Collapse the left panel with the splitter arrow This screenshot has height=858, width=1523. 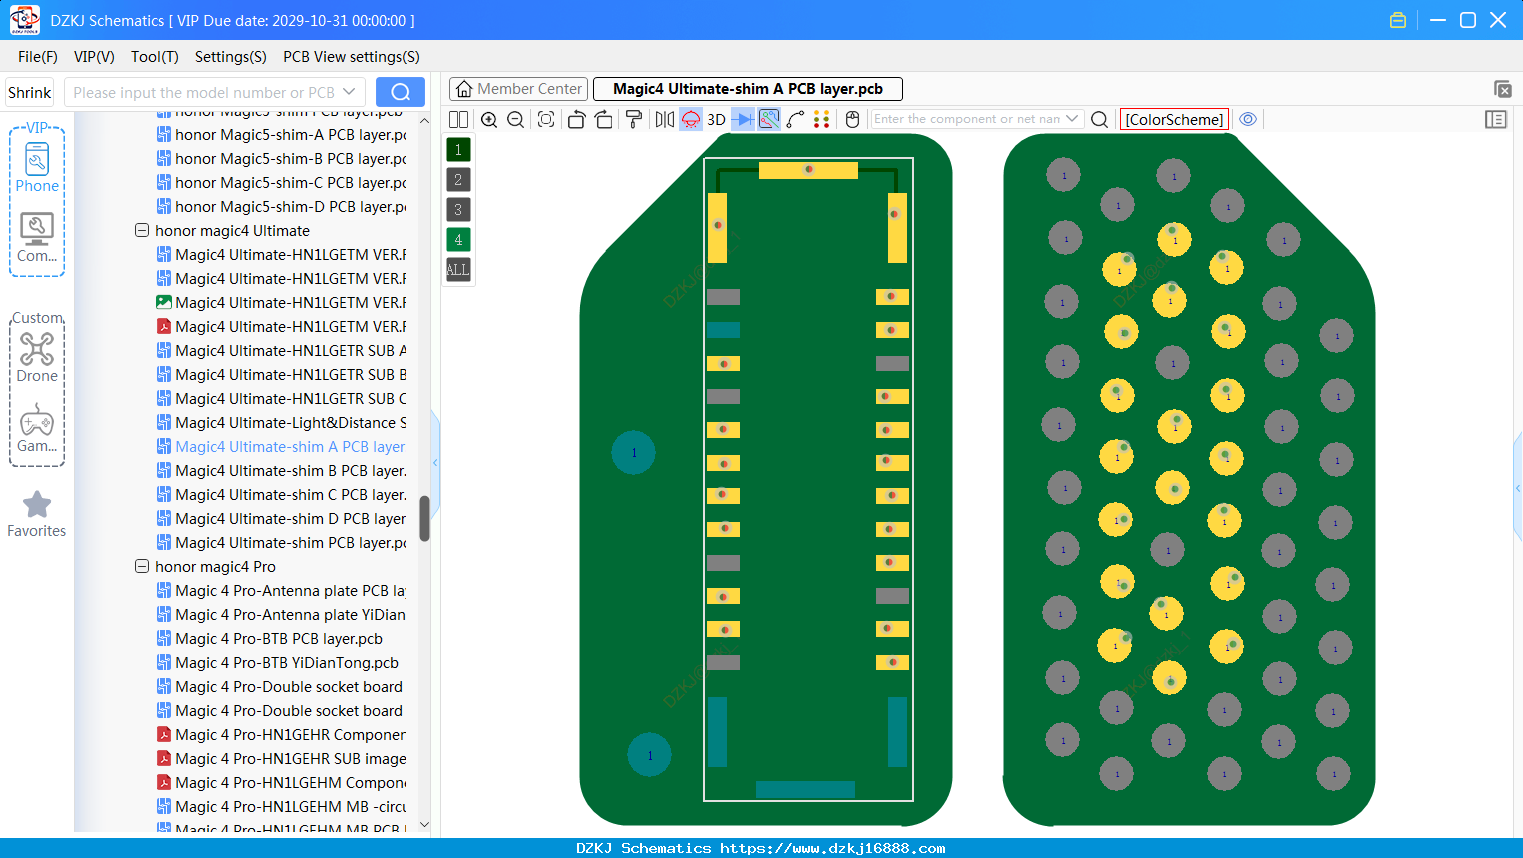tap(435, 463)
